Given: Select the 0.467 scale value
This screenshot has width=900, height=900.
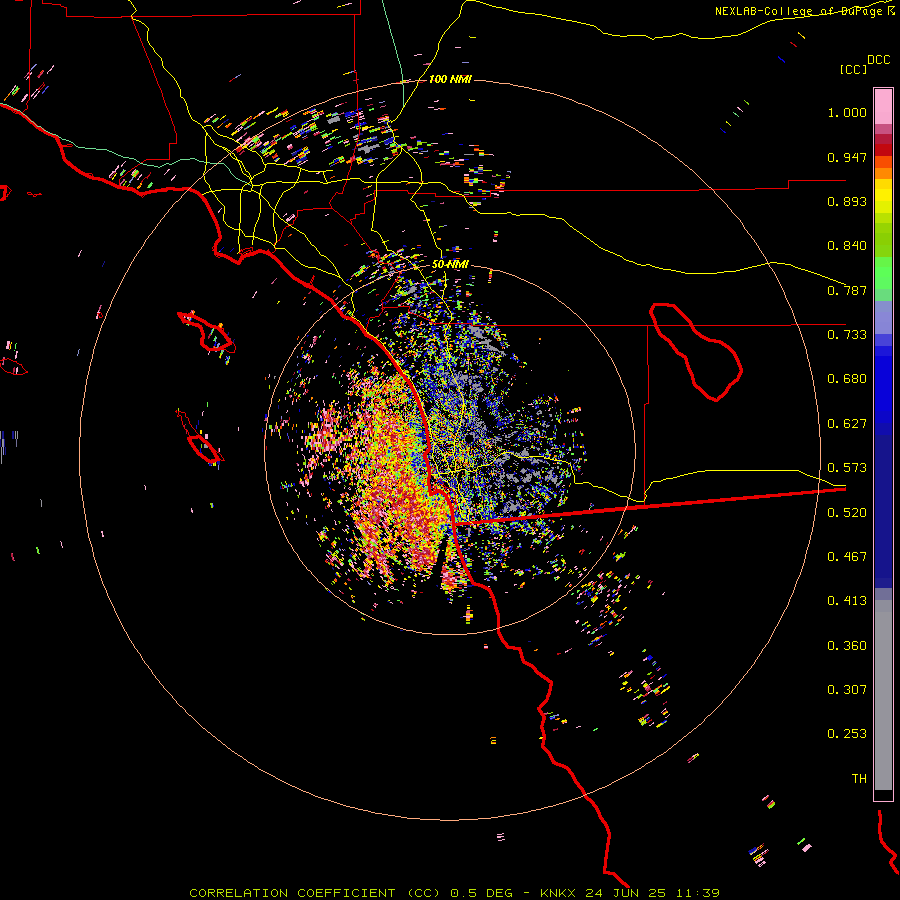Looking at the screenshot, I should coord(847,557).
